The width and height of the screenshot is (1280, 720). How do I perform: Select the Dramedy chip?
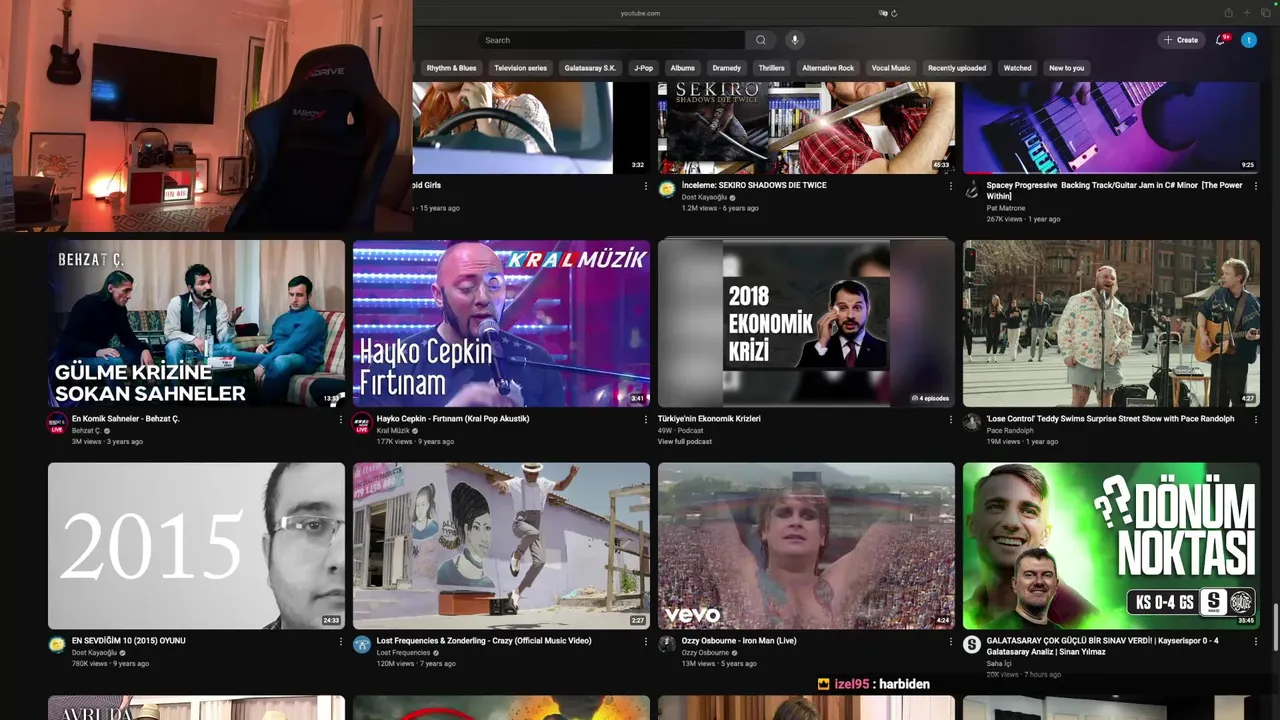[726, 68]
